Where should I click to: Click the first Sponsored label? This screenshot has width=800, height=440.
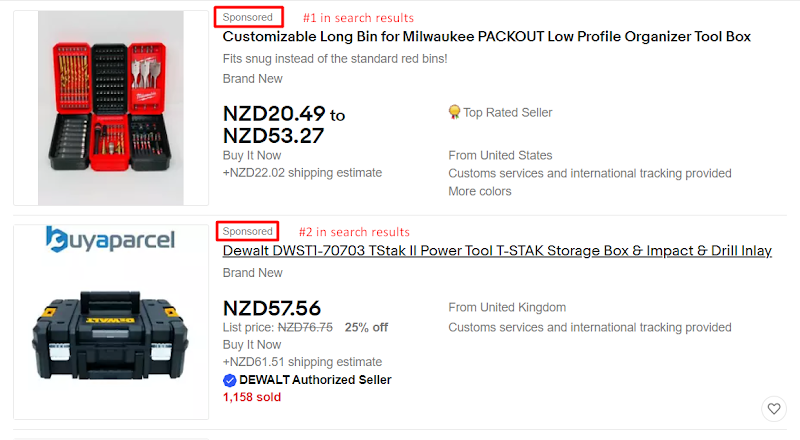(248, 17)
